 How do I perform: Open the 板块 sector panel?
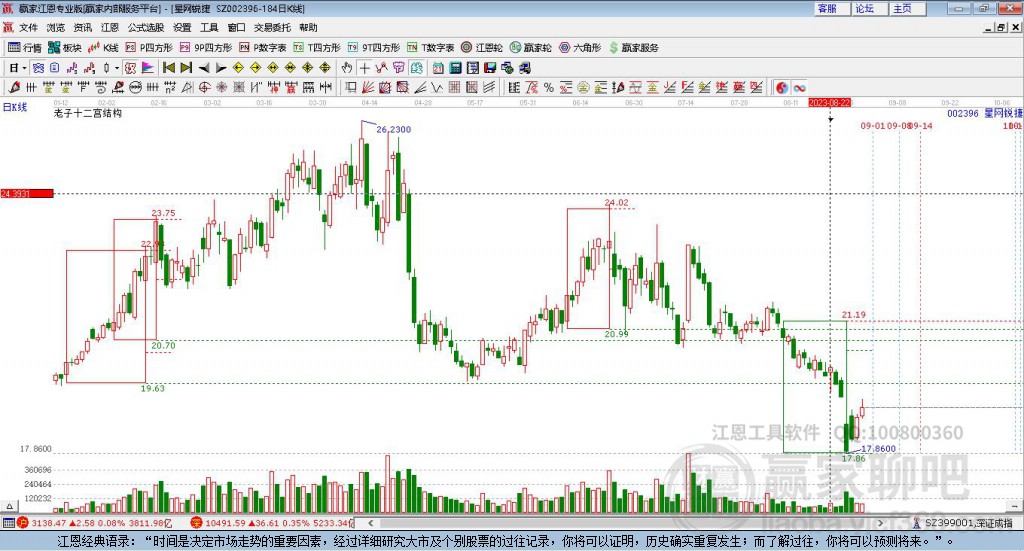65,48
